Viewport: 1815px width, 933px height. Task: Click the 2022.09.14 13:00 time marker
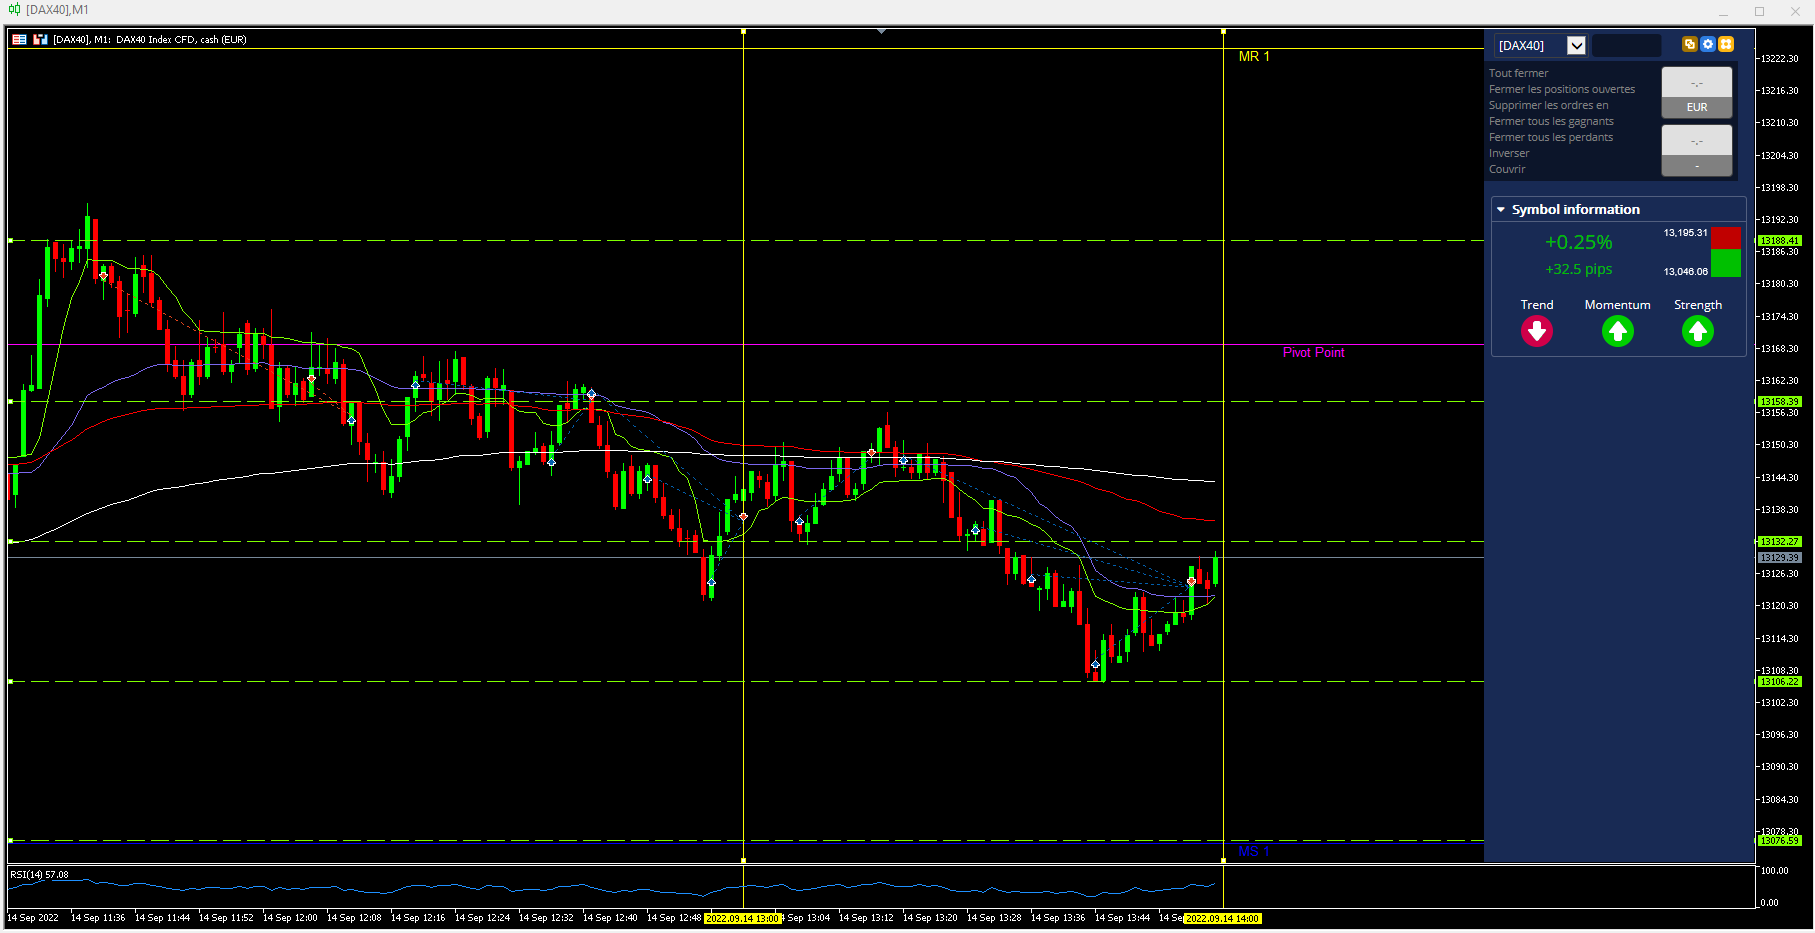pyautogui.click(x=742, y=918)
